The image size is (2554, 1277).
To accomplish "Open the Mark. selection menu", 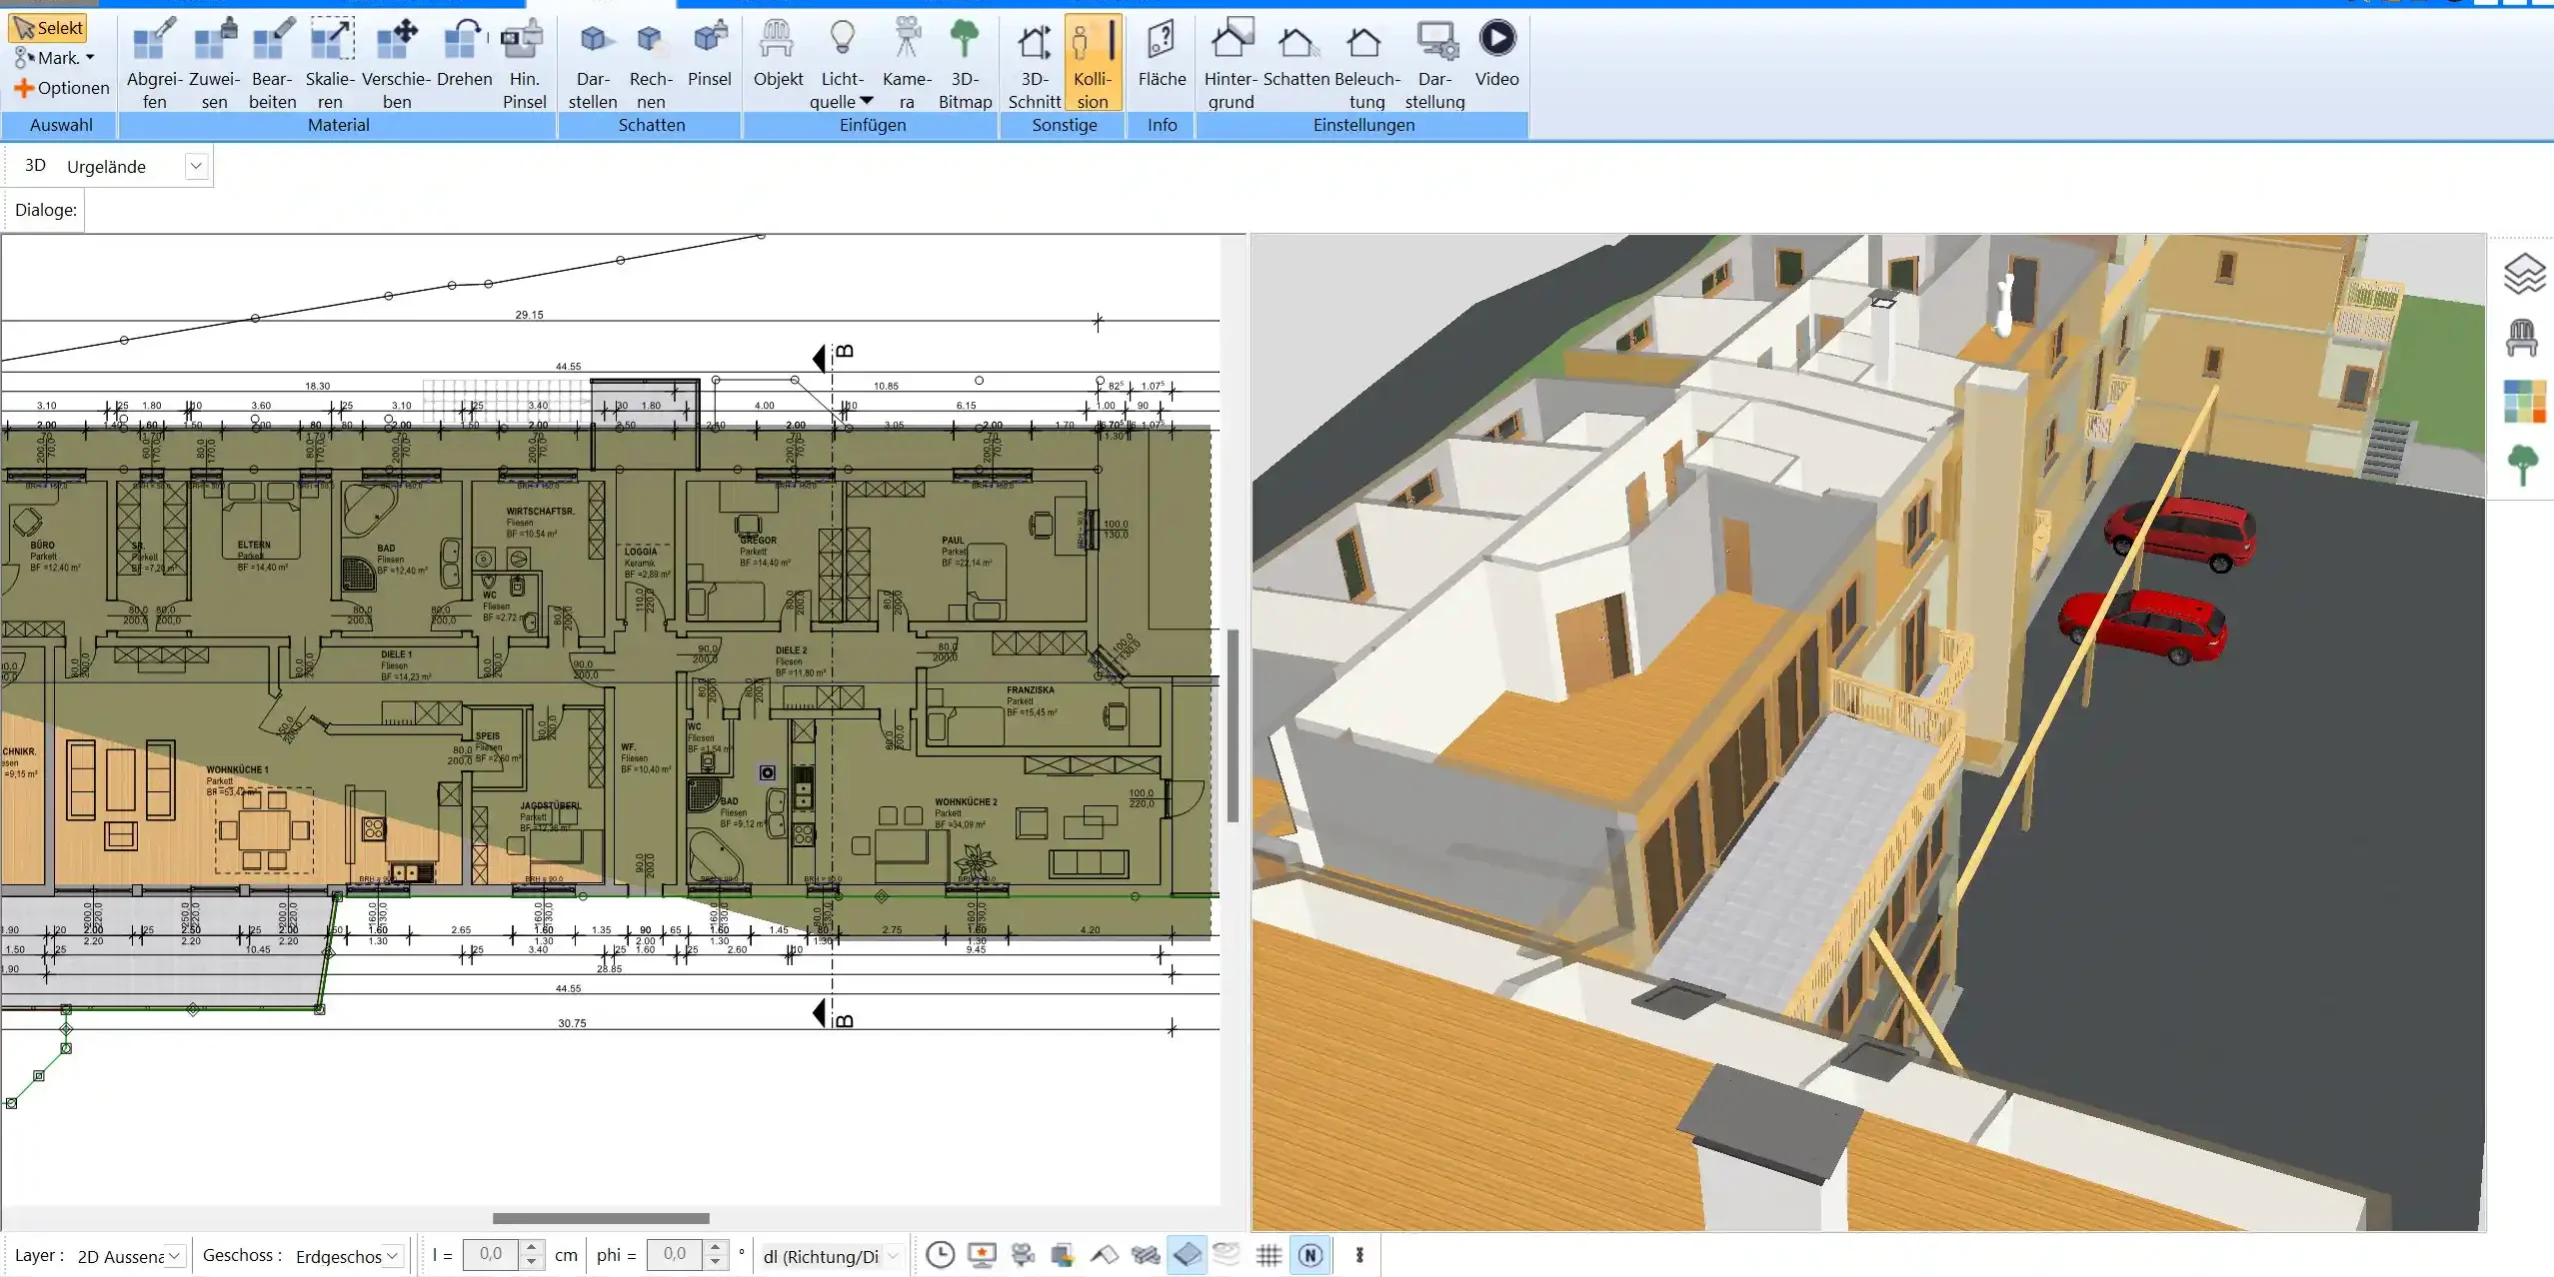I will 53,57.
